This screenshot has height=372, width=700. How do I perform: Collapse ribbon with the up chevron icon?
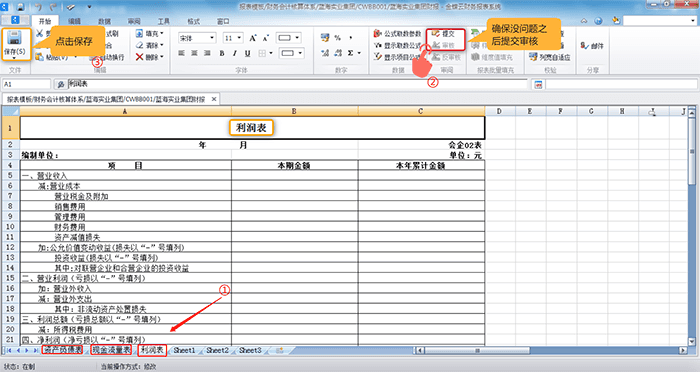click(x=584, y=21)
